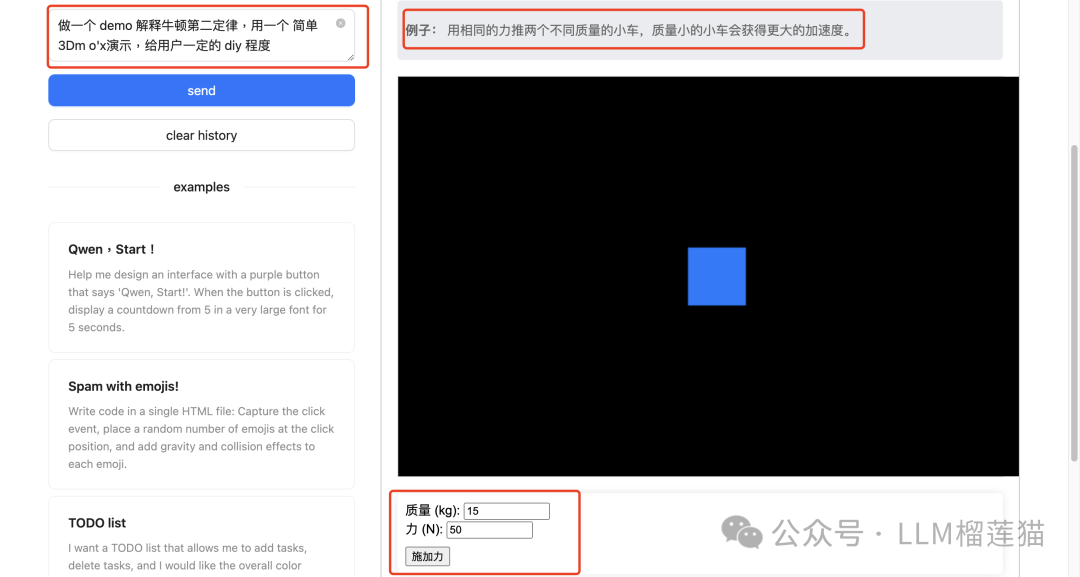Open the 'Qwen, Start!' example card

click(201, 287)
